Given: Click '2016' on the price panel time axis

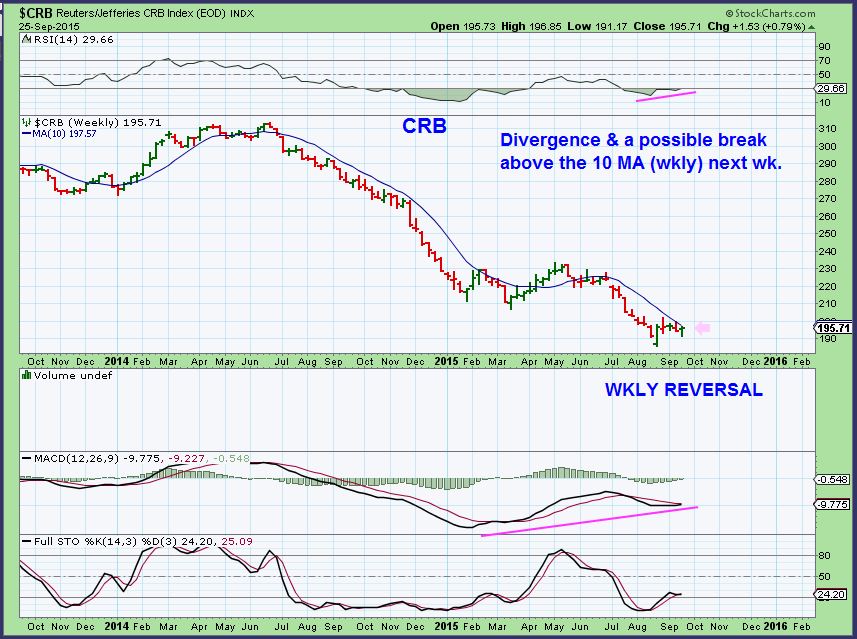Looking at the screenshot, I should click(x=776, y=361).
